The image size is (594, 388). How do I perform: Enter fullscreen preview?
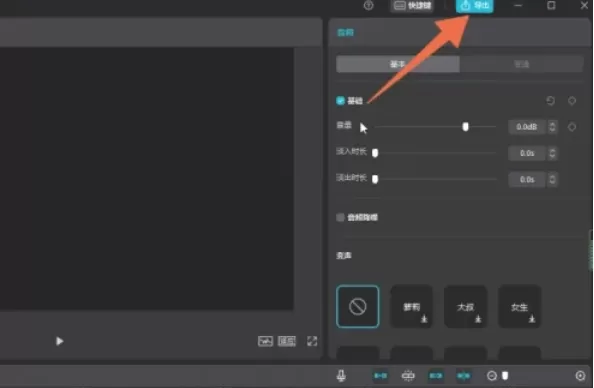[x=312, y=341]
